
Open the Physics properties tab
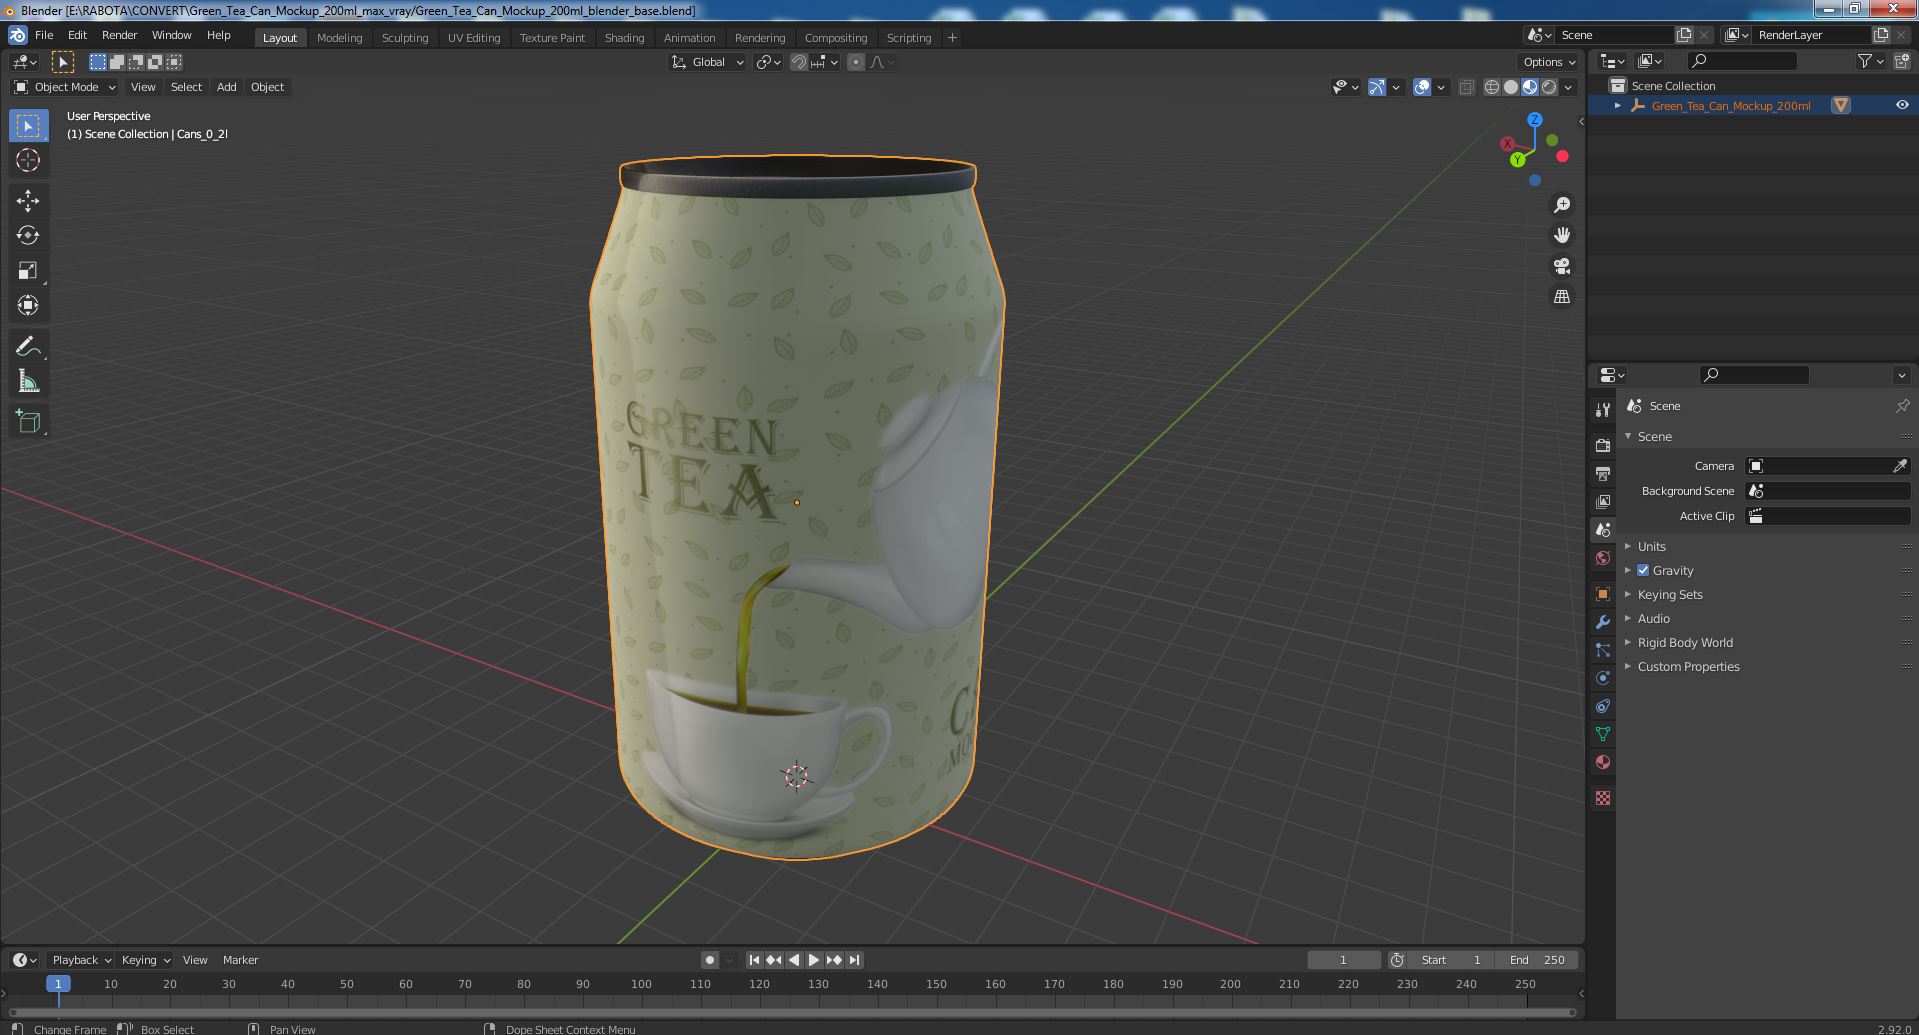tap(1603, 678)
